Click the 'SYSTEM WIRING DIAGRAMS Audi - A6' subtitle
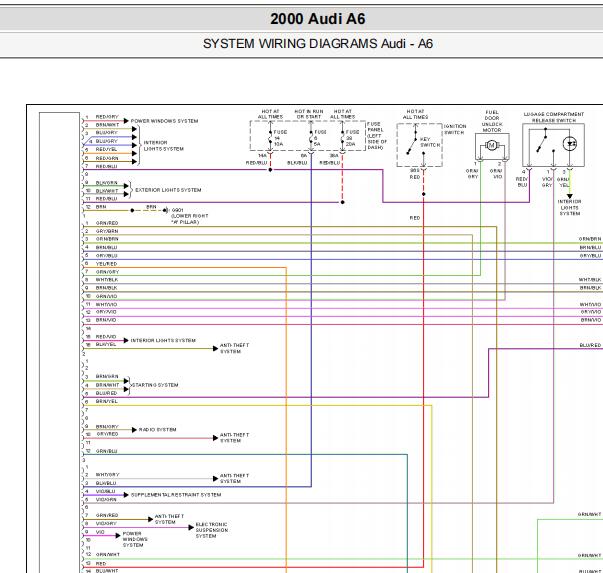 click(318, 43)
